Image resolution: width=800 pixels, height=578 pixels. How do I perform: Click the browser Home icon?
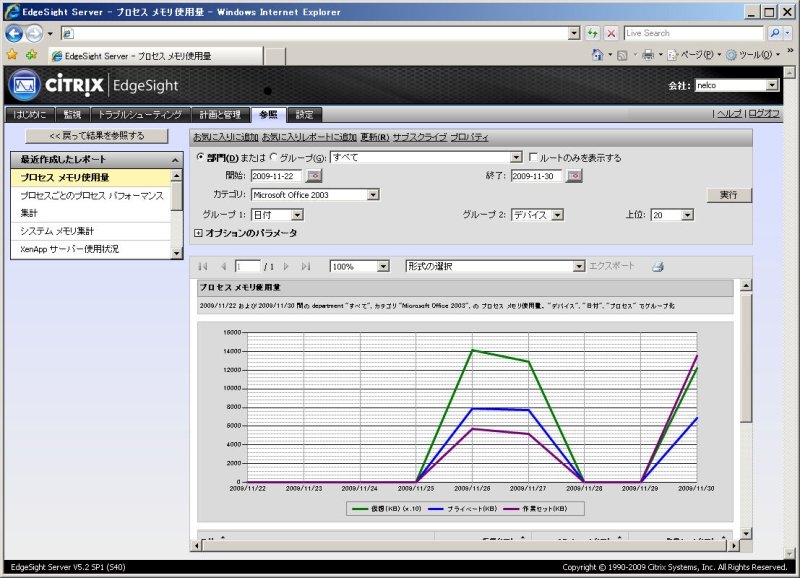pos(597,55)
